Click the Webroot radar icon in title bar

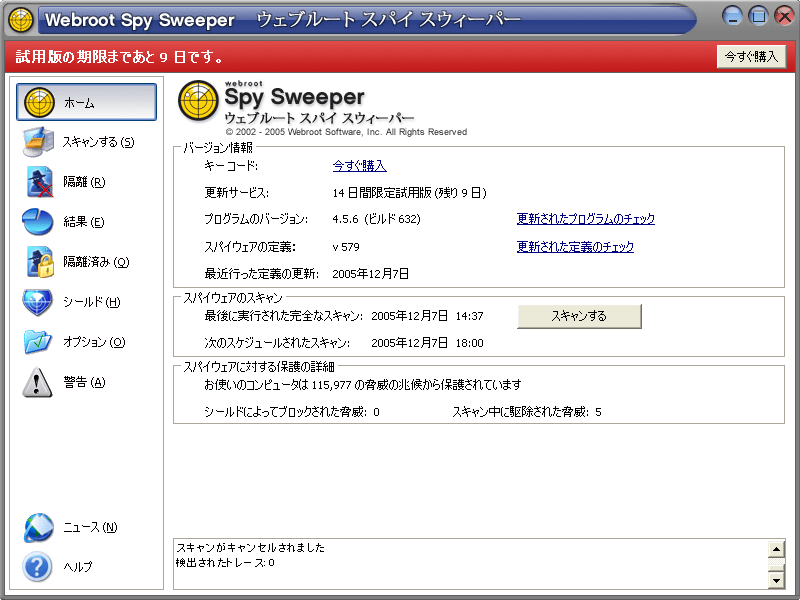[21, 20]
